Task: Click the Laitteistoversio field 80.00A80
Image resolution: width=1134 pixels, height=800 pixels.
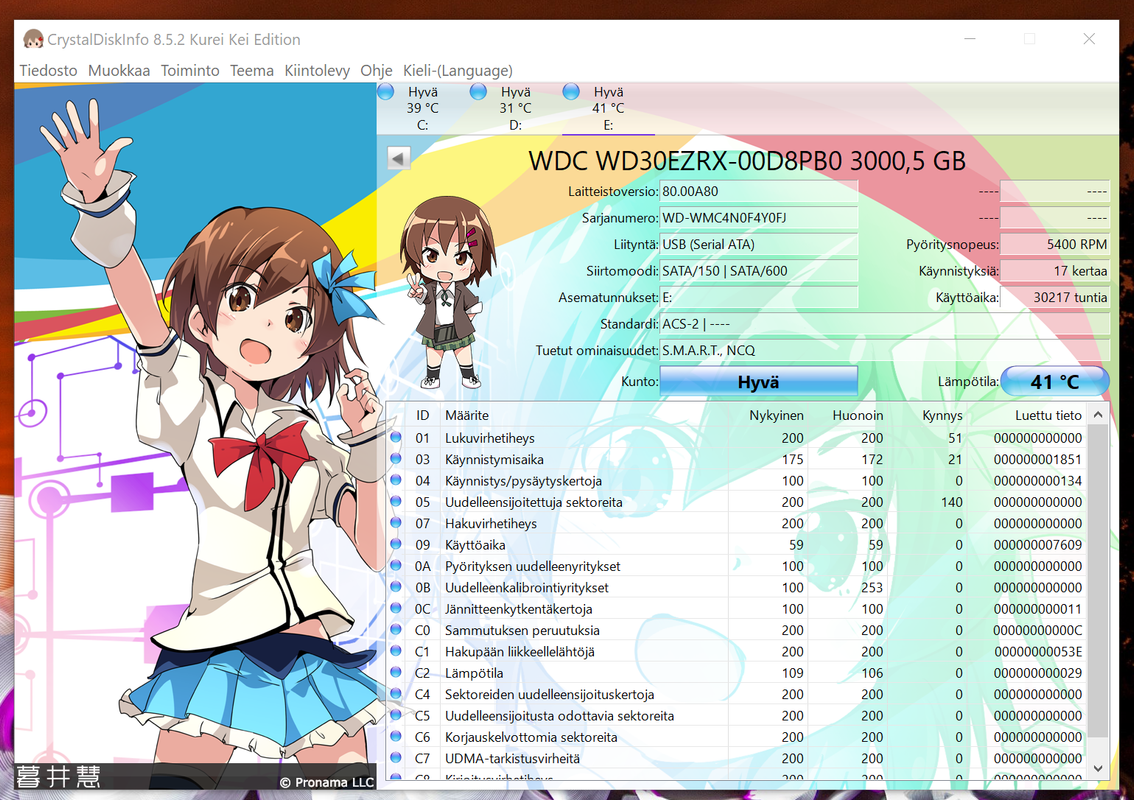Action: 759,192
